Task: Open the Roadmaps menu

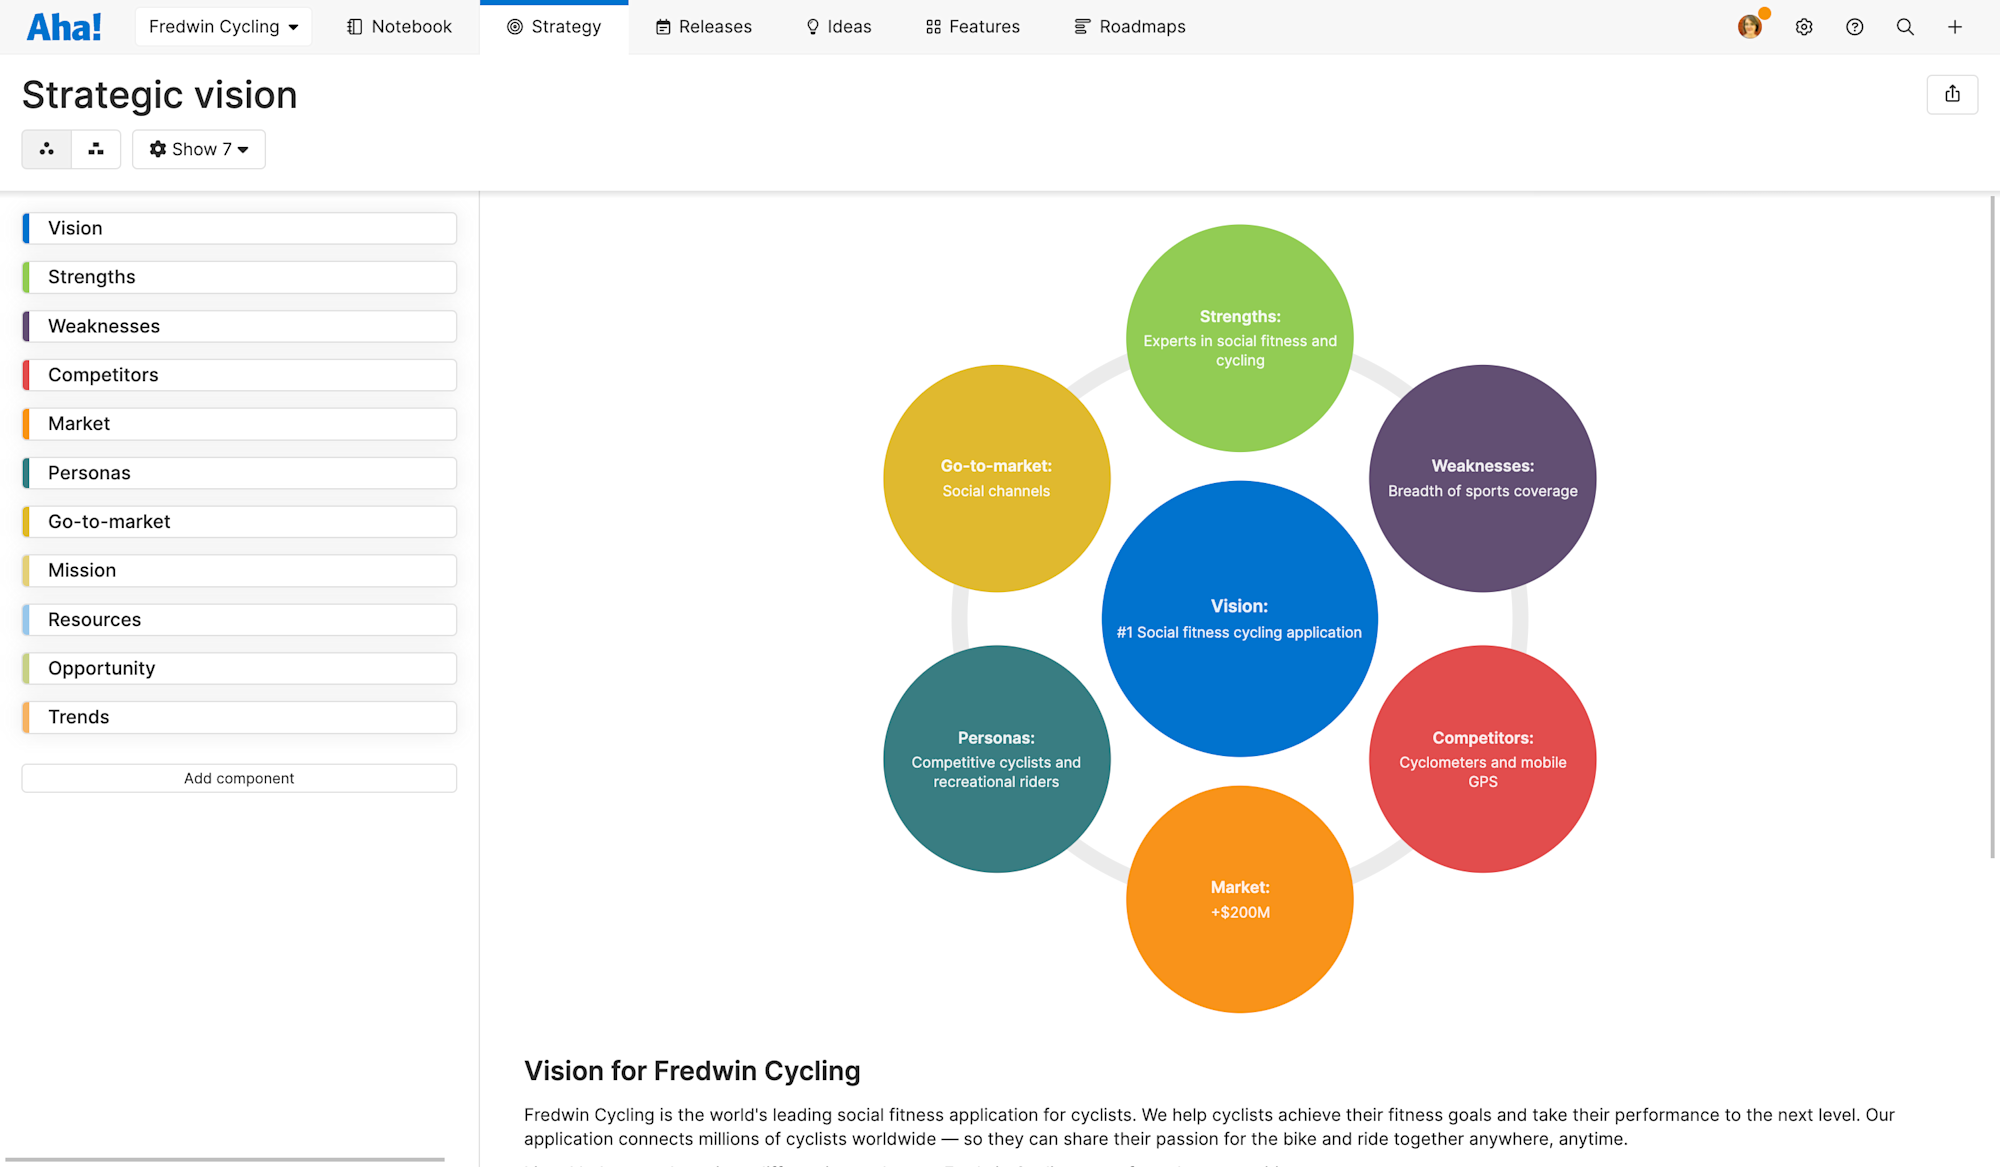Action: [x=1130, y=27]
